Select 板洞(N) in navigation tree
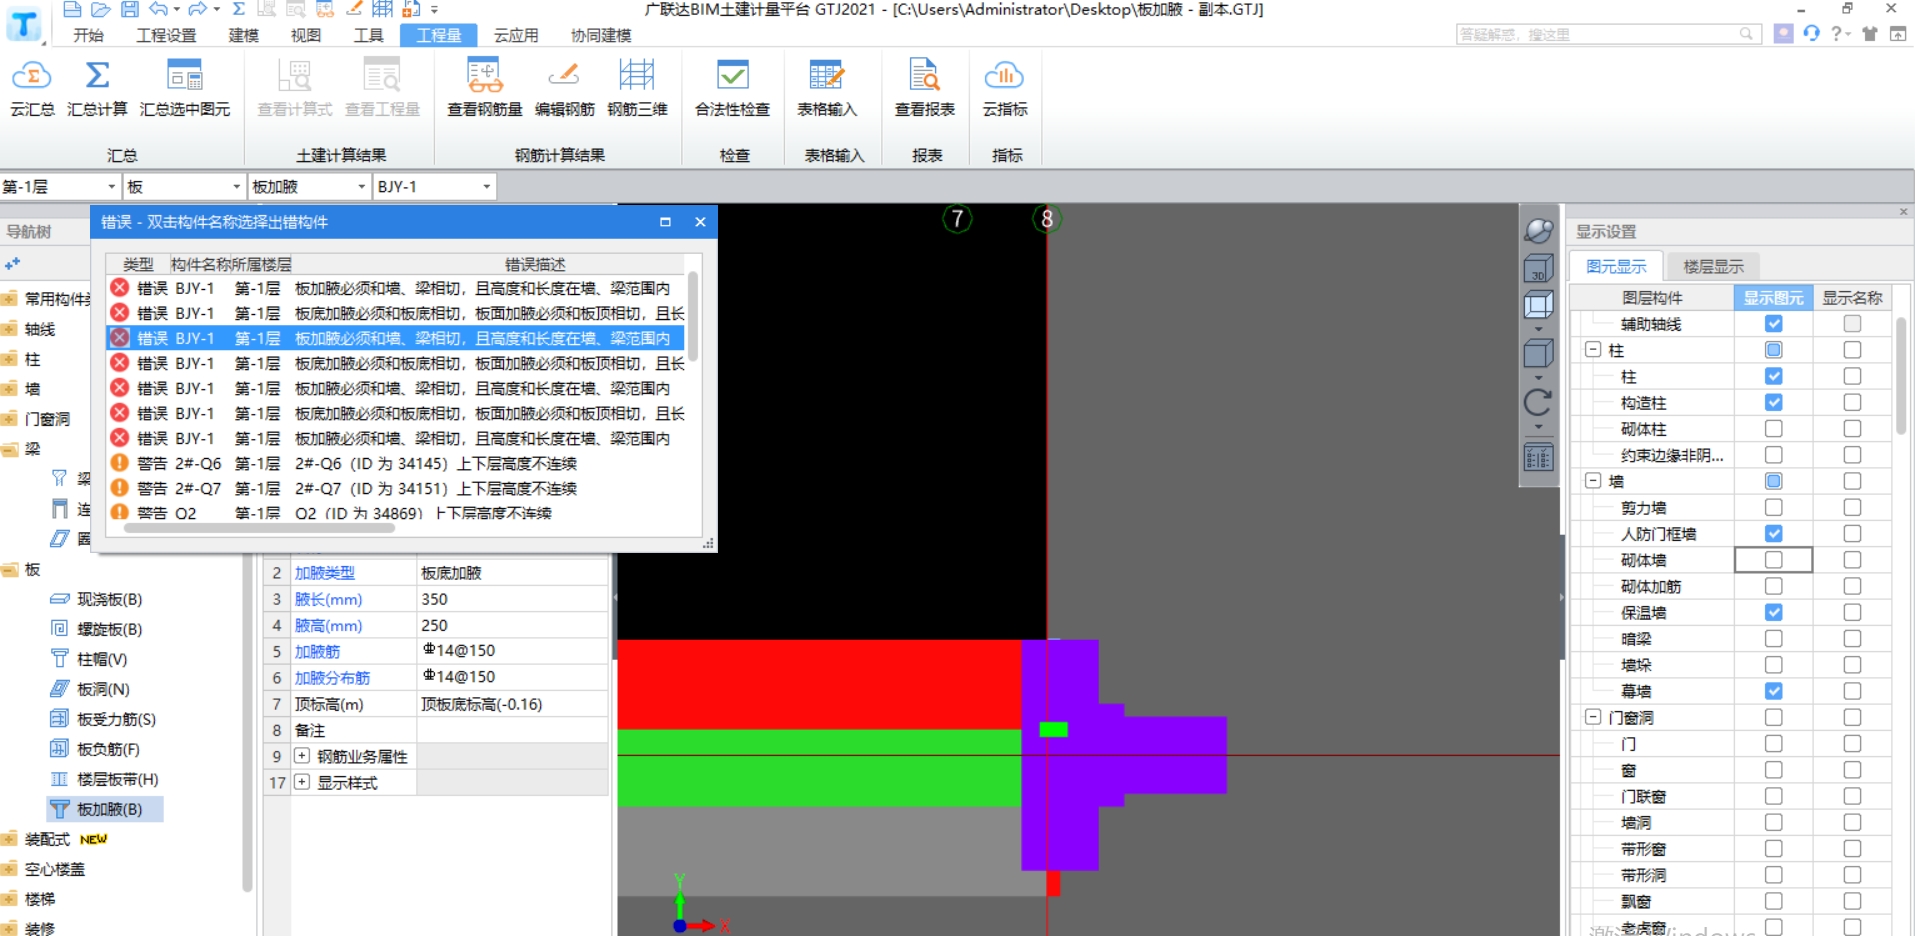 click(103, 689)
